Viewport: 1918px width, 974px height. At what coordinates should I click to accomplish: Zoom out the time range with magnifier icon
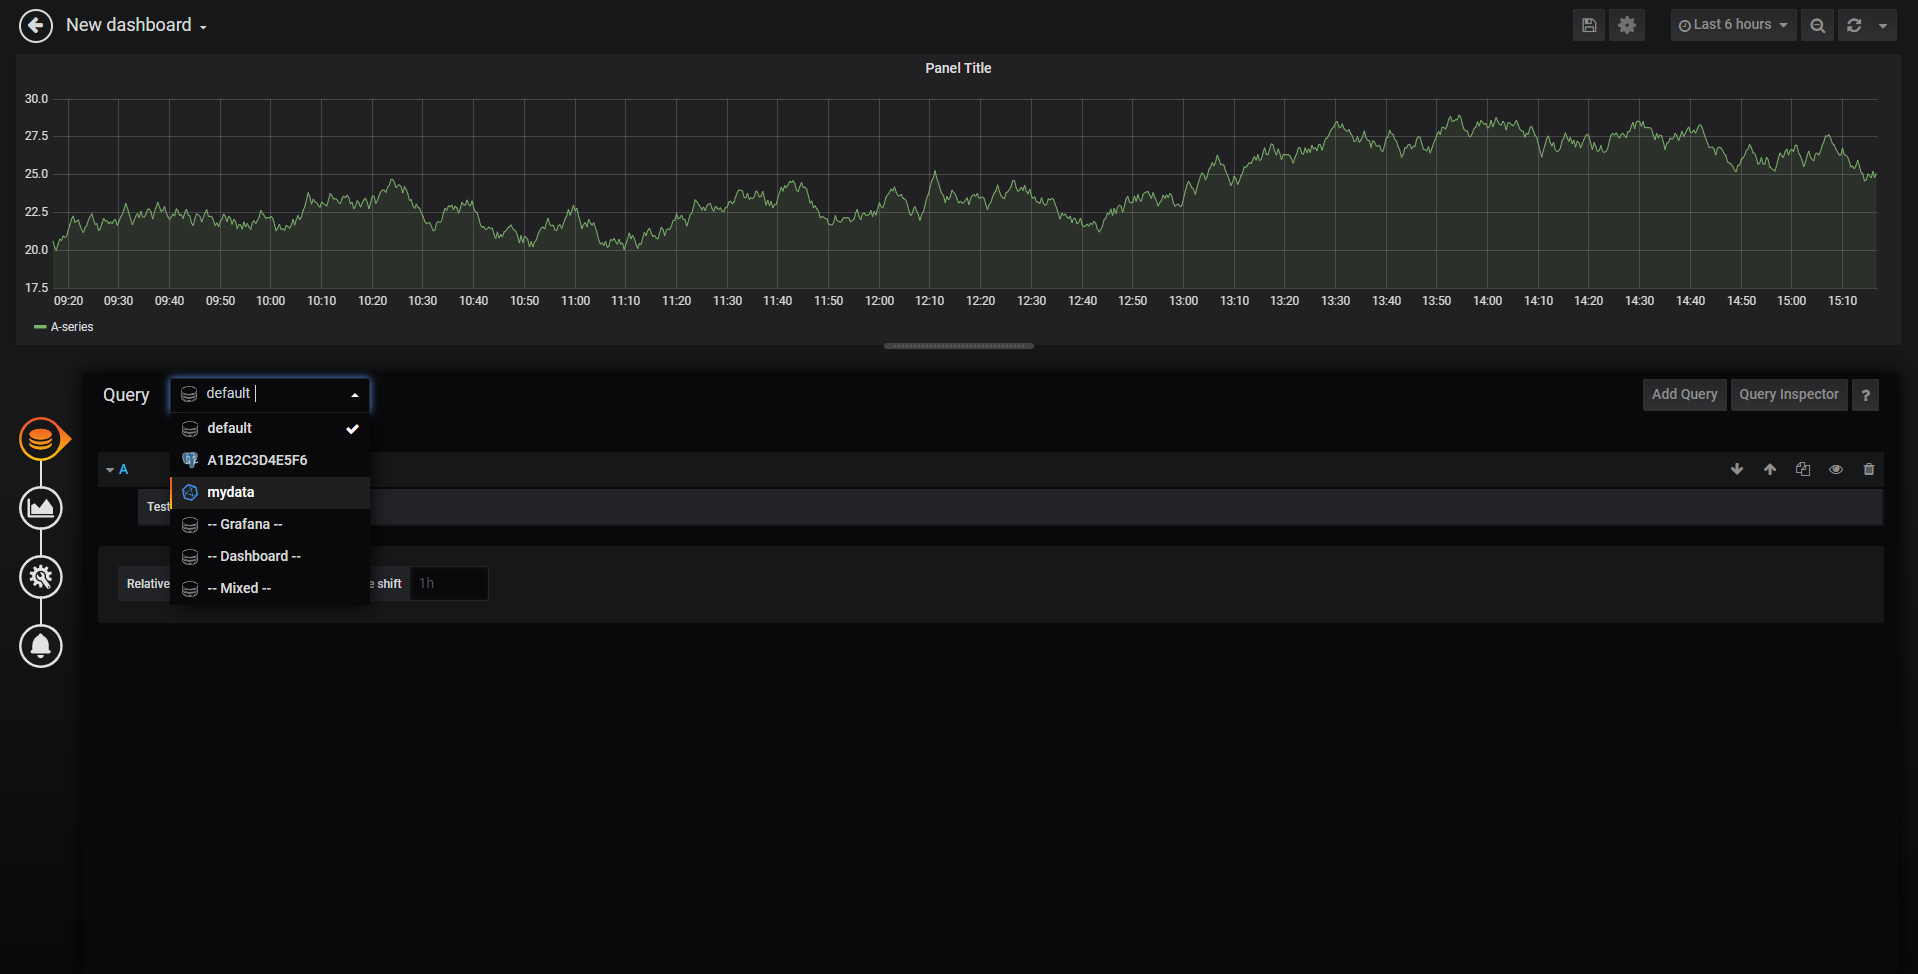pyautogui.click(x=1817, y=24)
